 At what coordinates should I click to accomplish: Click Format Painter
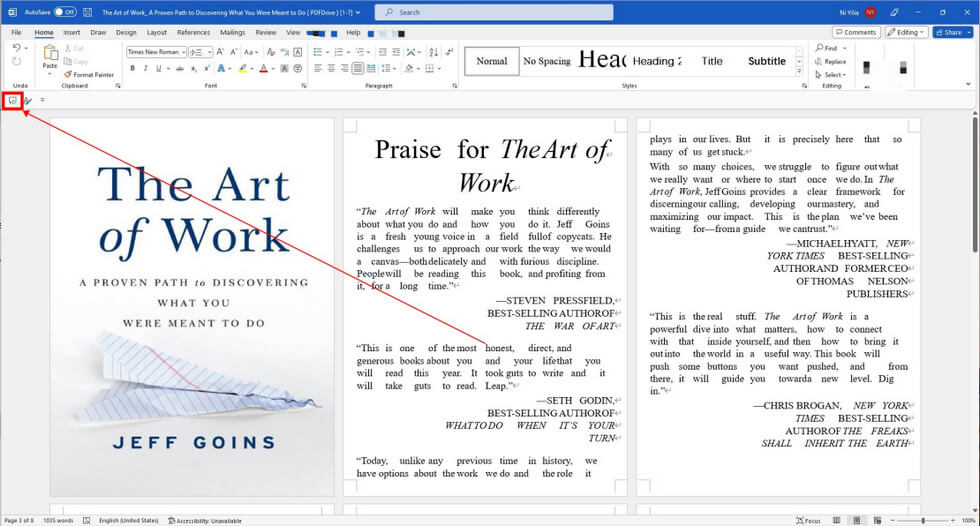pos(89,74)
